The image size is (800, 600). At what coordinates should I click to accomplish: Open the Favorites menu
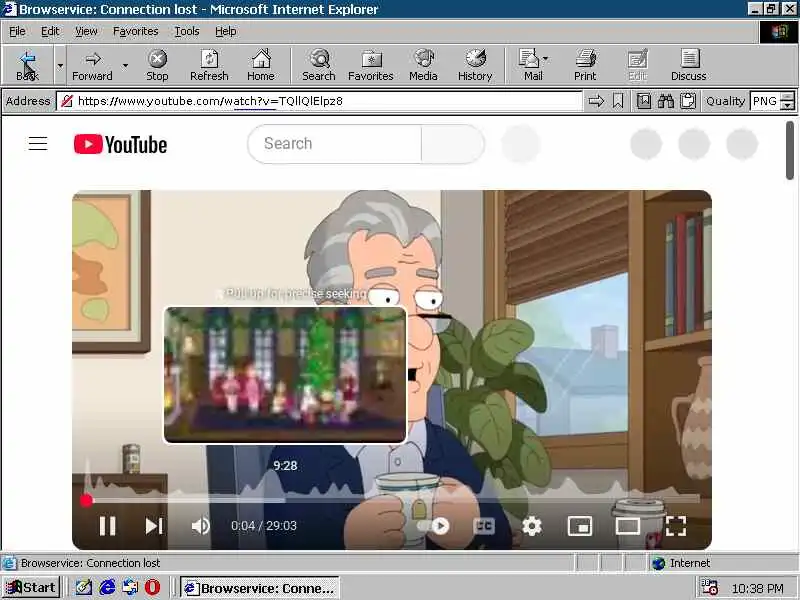tap(136, 32)
